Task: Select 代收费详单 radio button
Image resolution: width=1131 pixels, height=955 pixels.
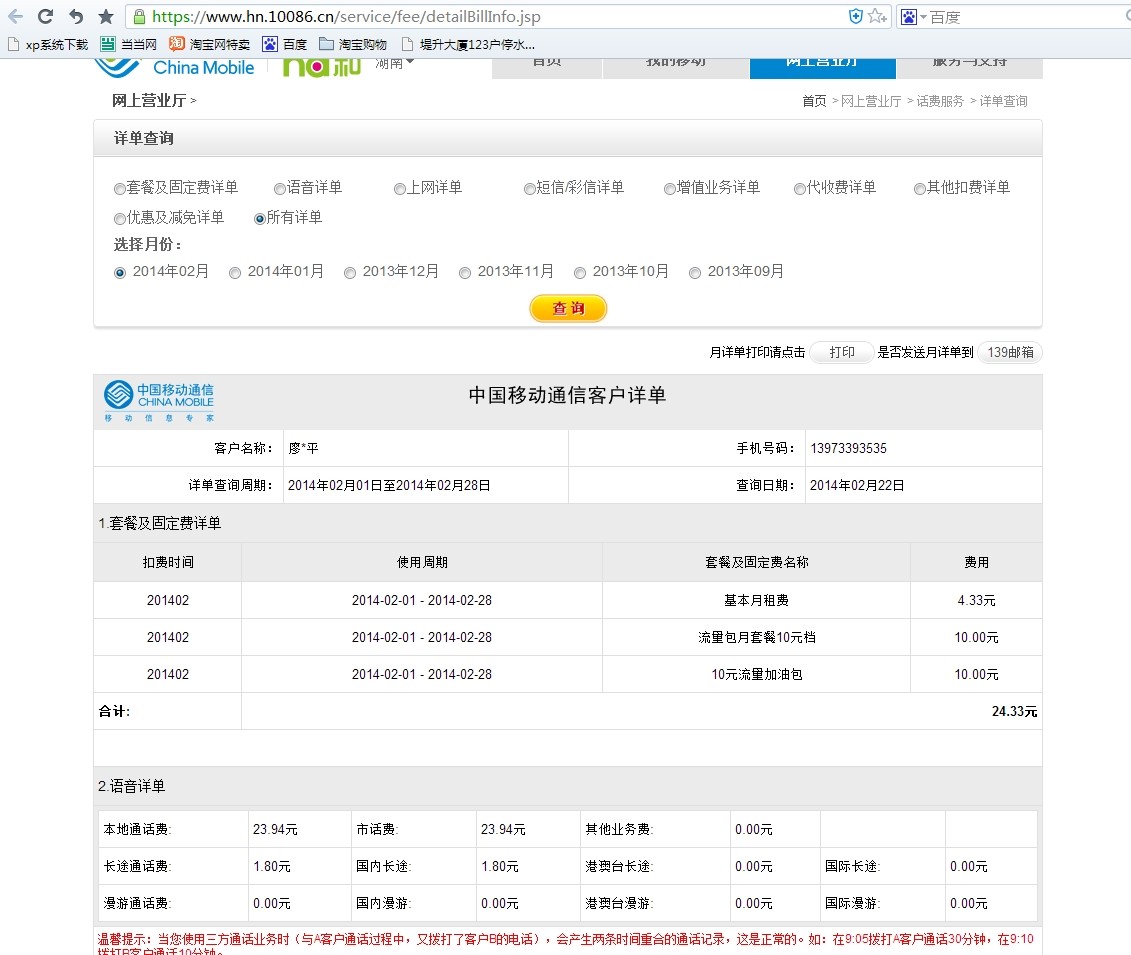Action: coord(799,189)
